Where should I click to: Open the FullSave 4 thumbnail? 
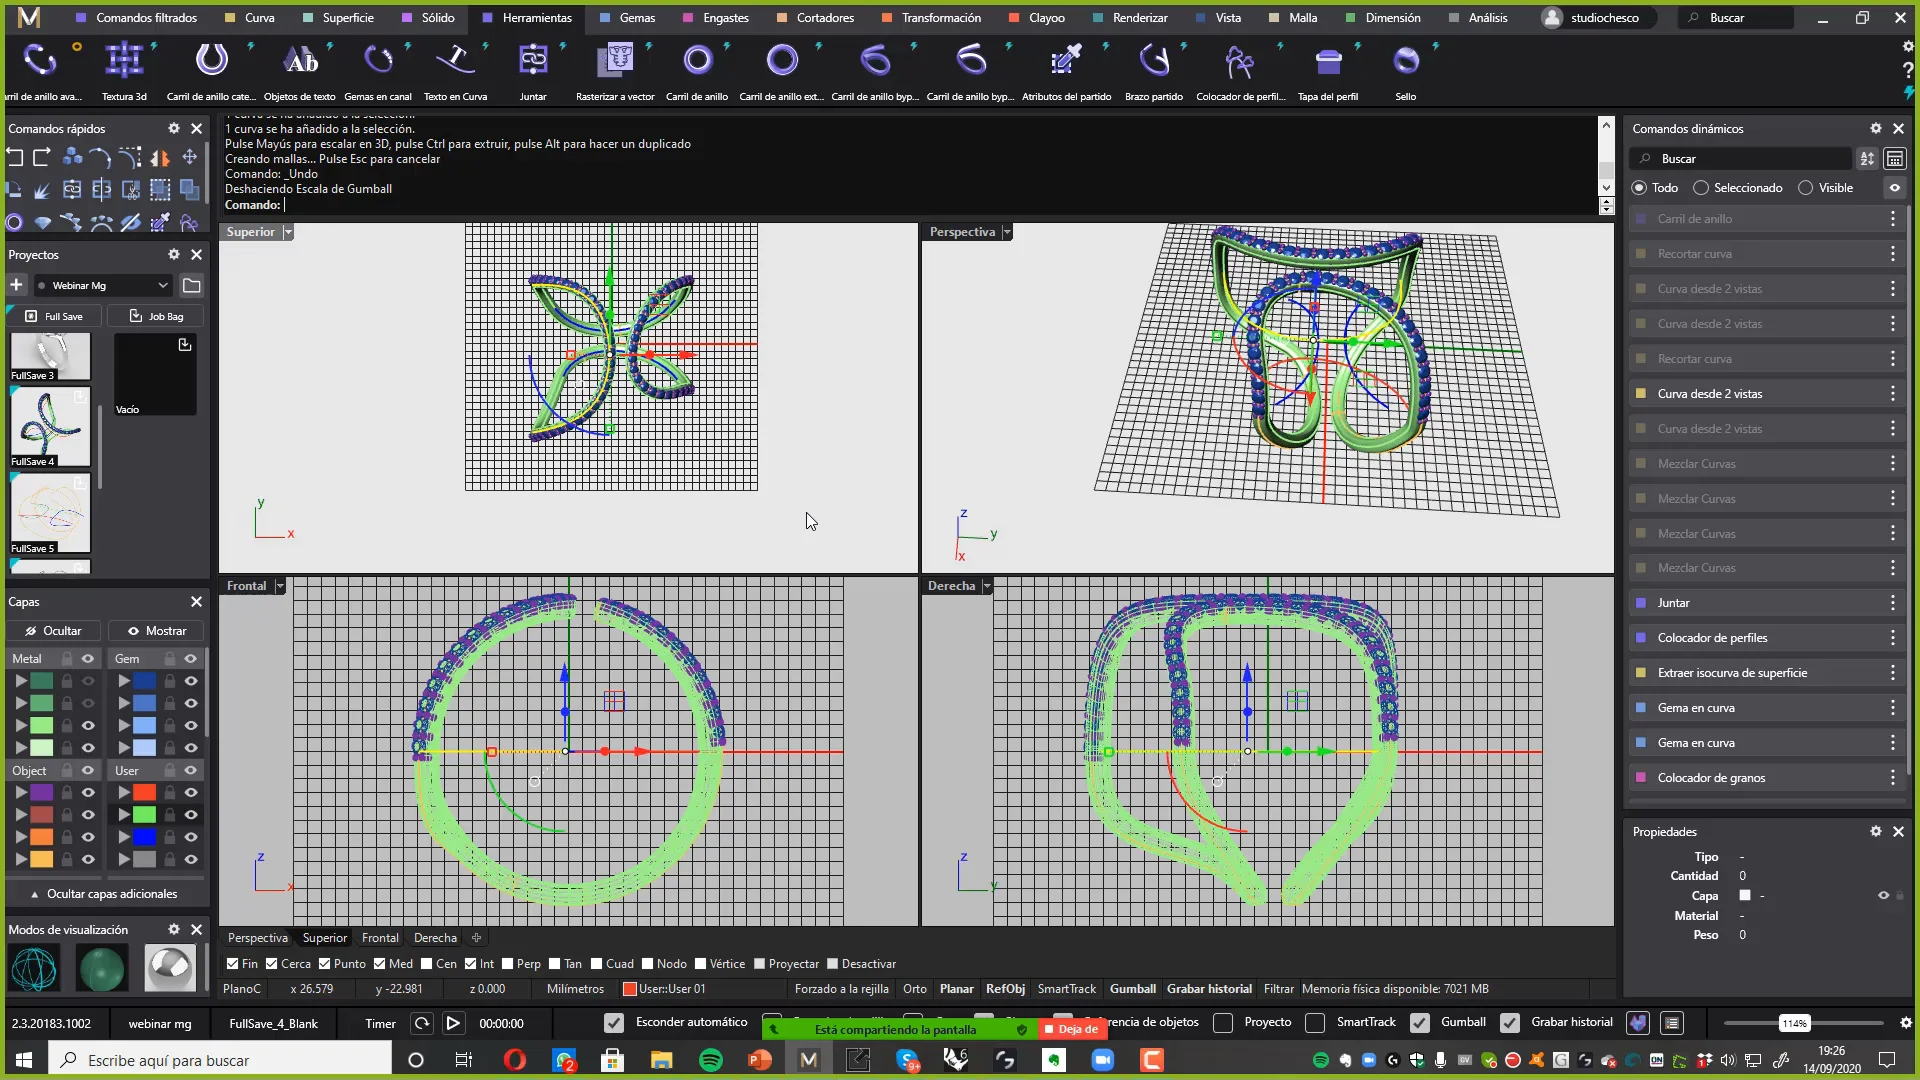[49, 424]
